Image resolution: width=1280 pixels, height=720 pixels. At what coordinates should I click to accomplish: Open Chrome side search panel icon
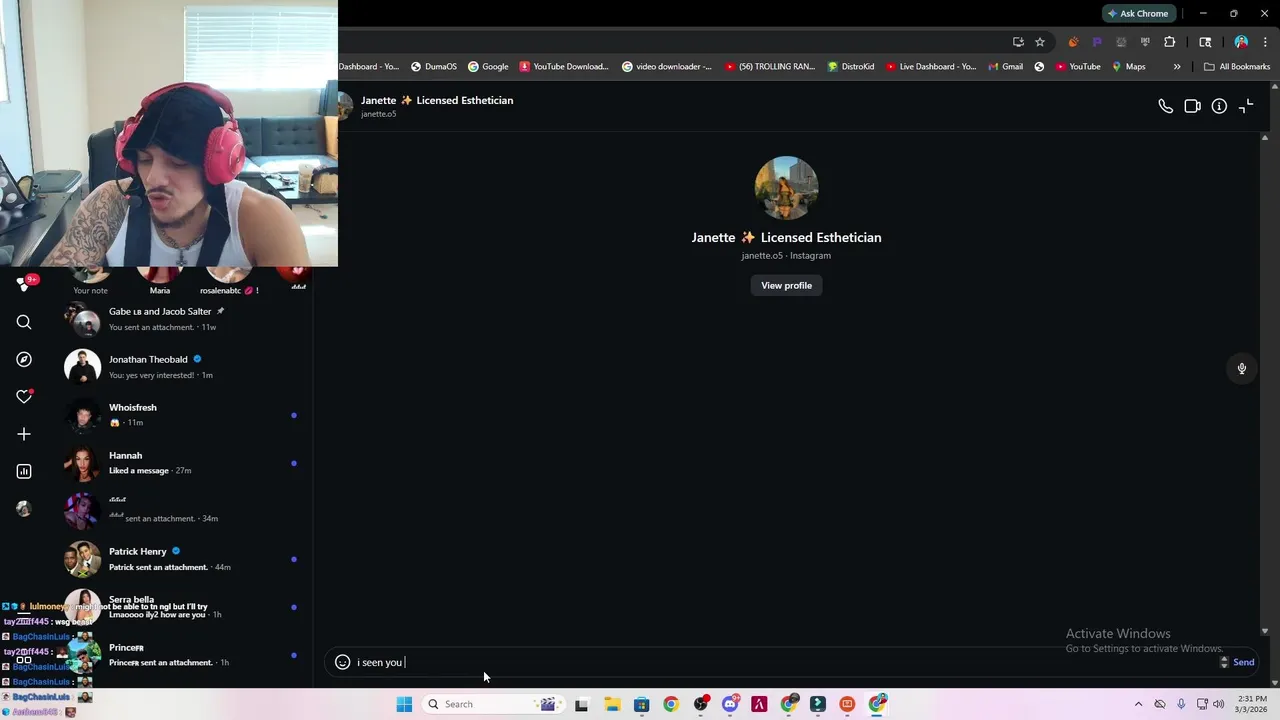[x=1205, y=42]
